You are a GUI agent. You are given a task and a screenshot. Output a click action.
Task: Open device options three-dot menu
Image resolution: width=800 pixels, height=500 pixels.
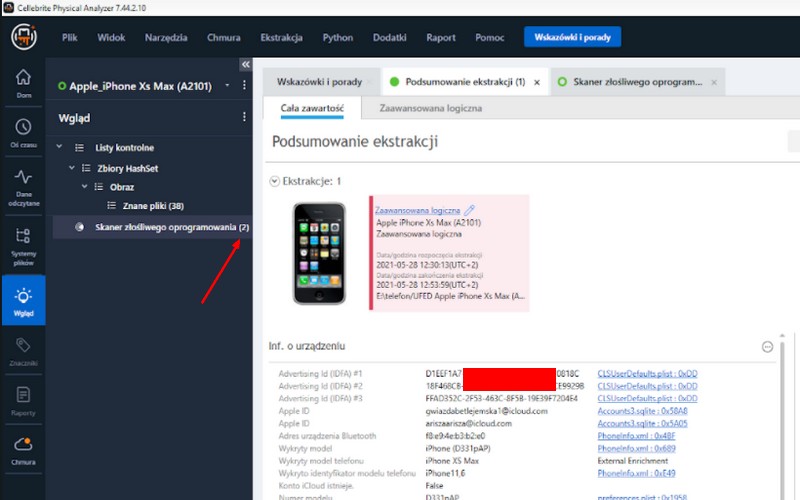244,85
